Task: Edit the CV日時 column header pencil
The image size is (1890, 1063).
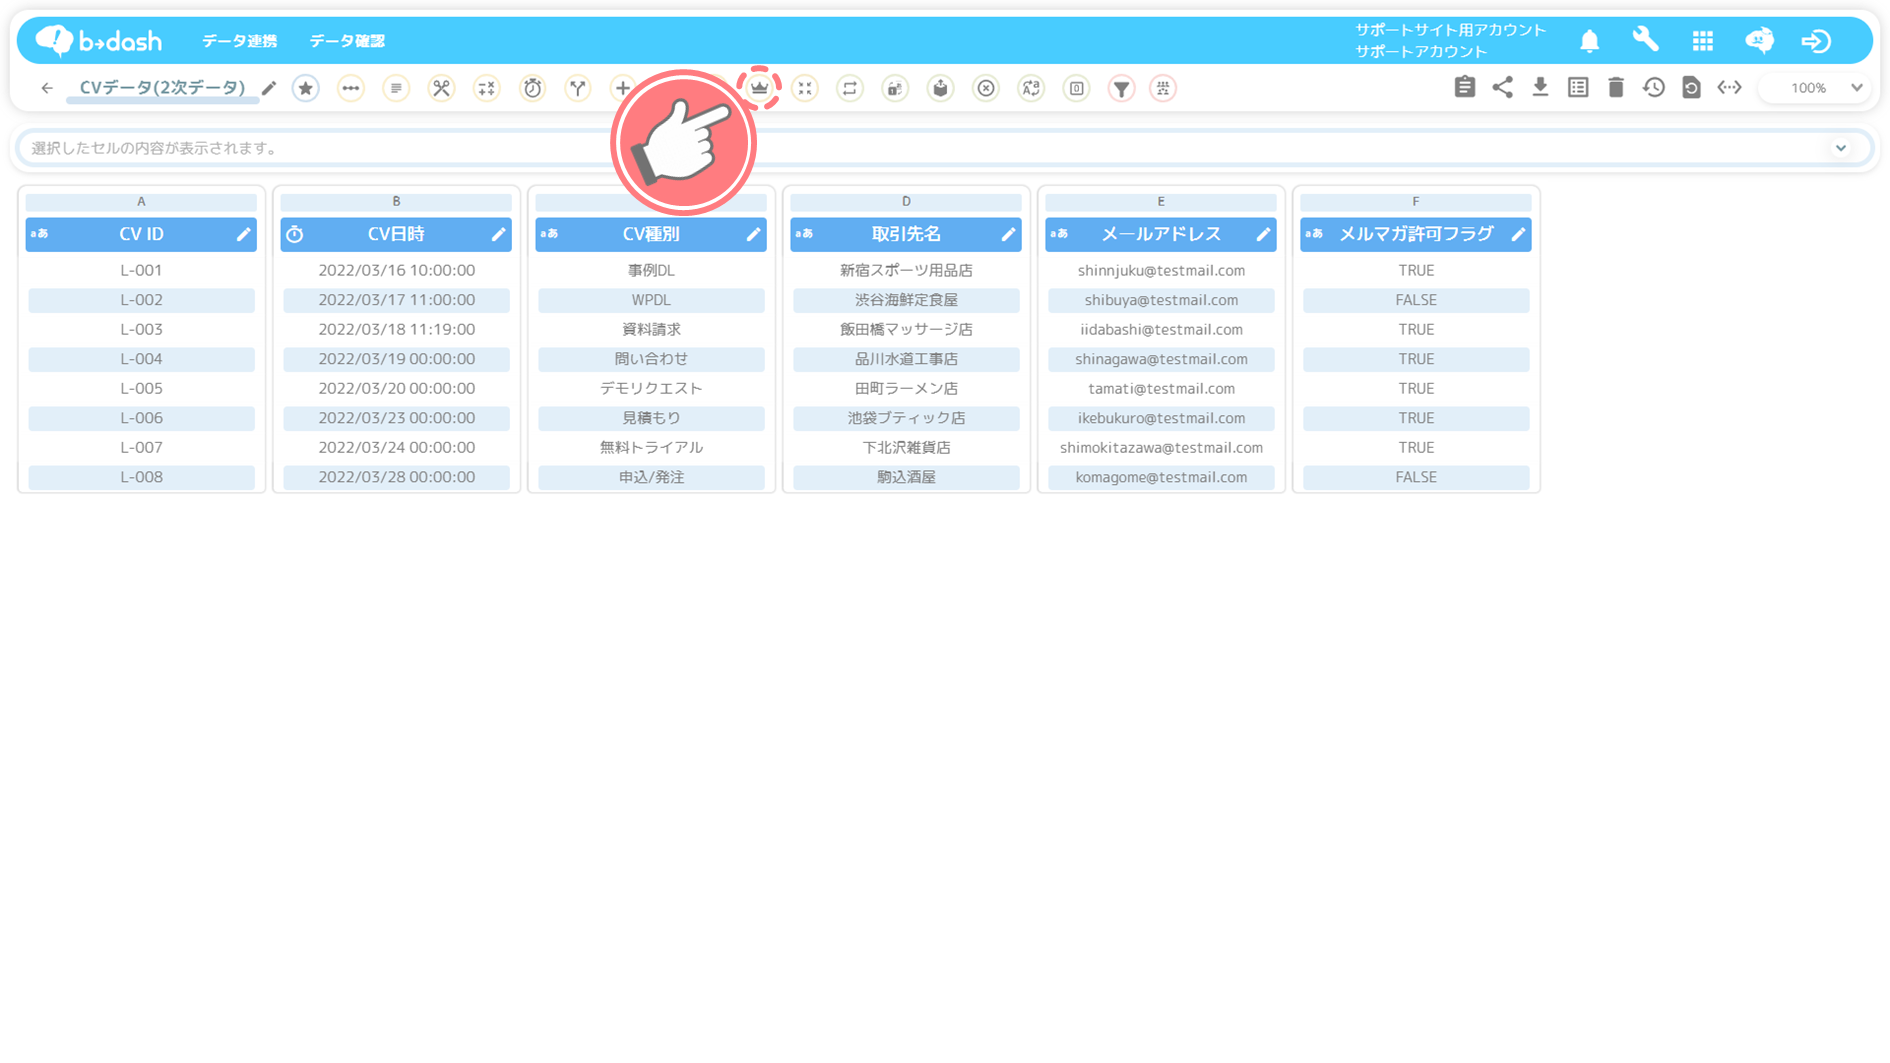Action: tap(498, 234)
